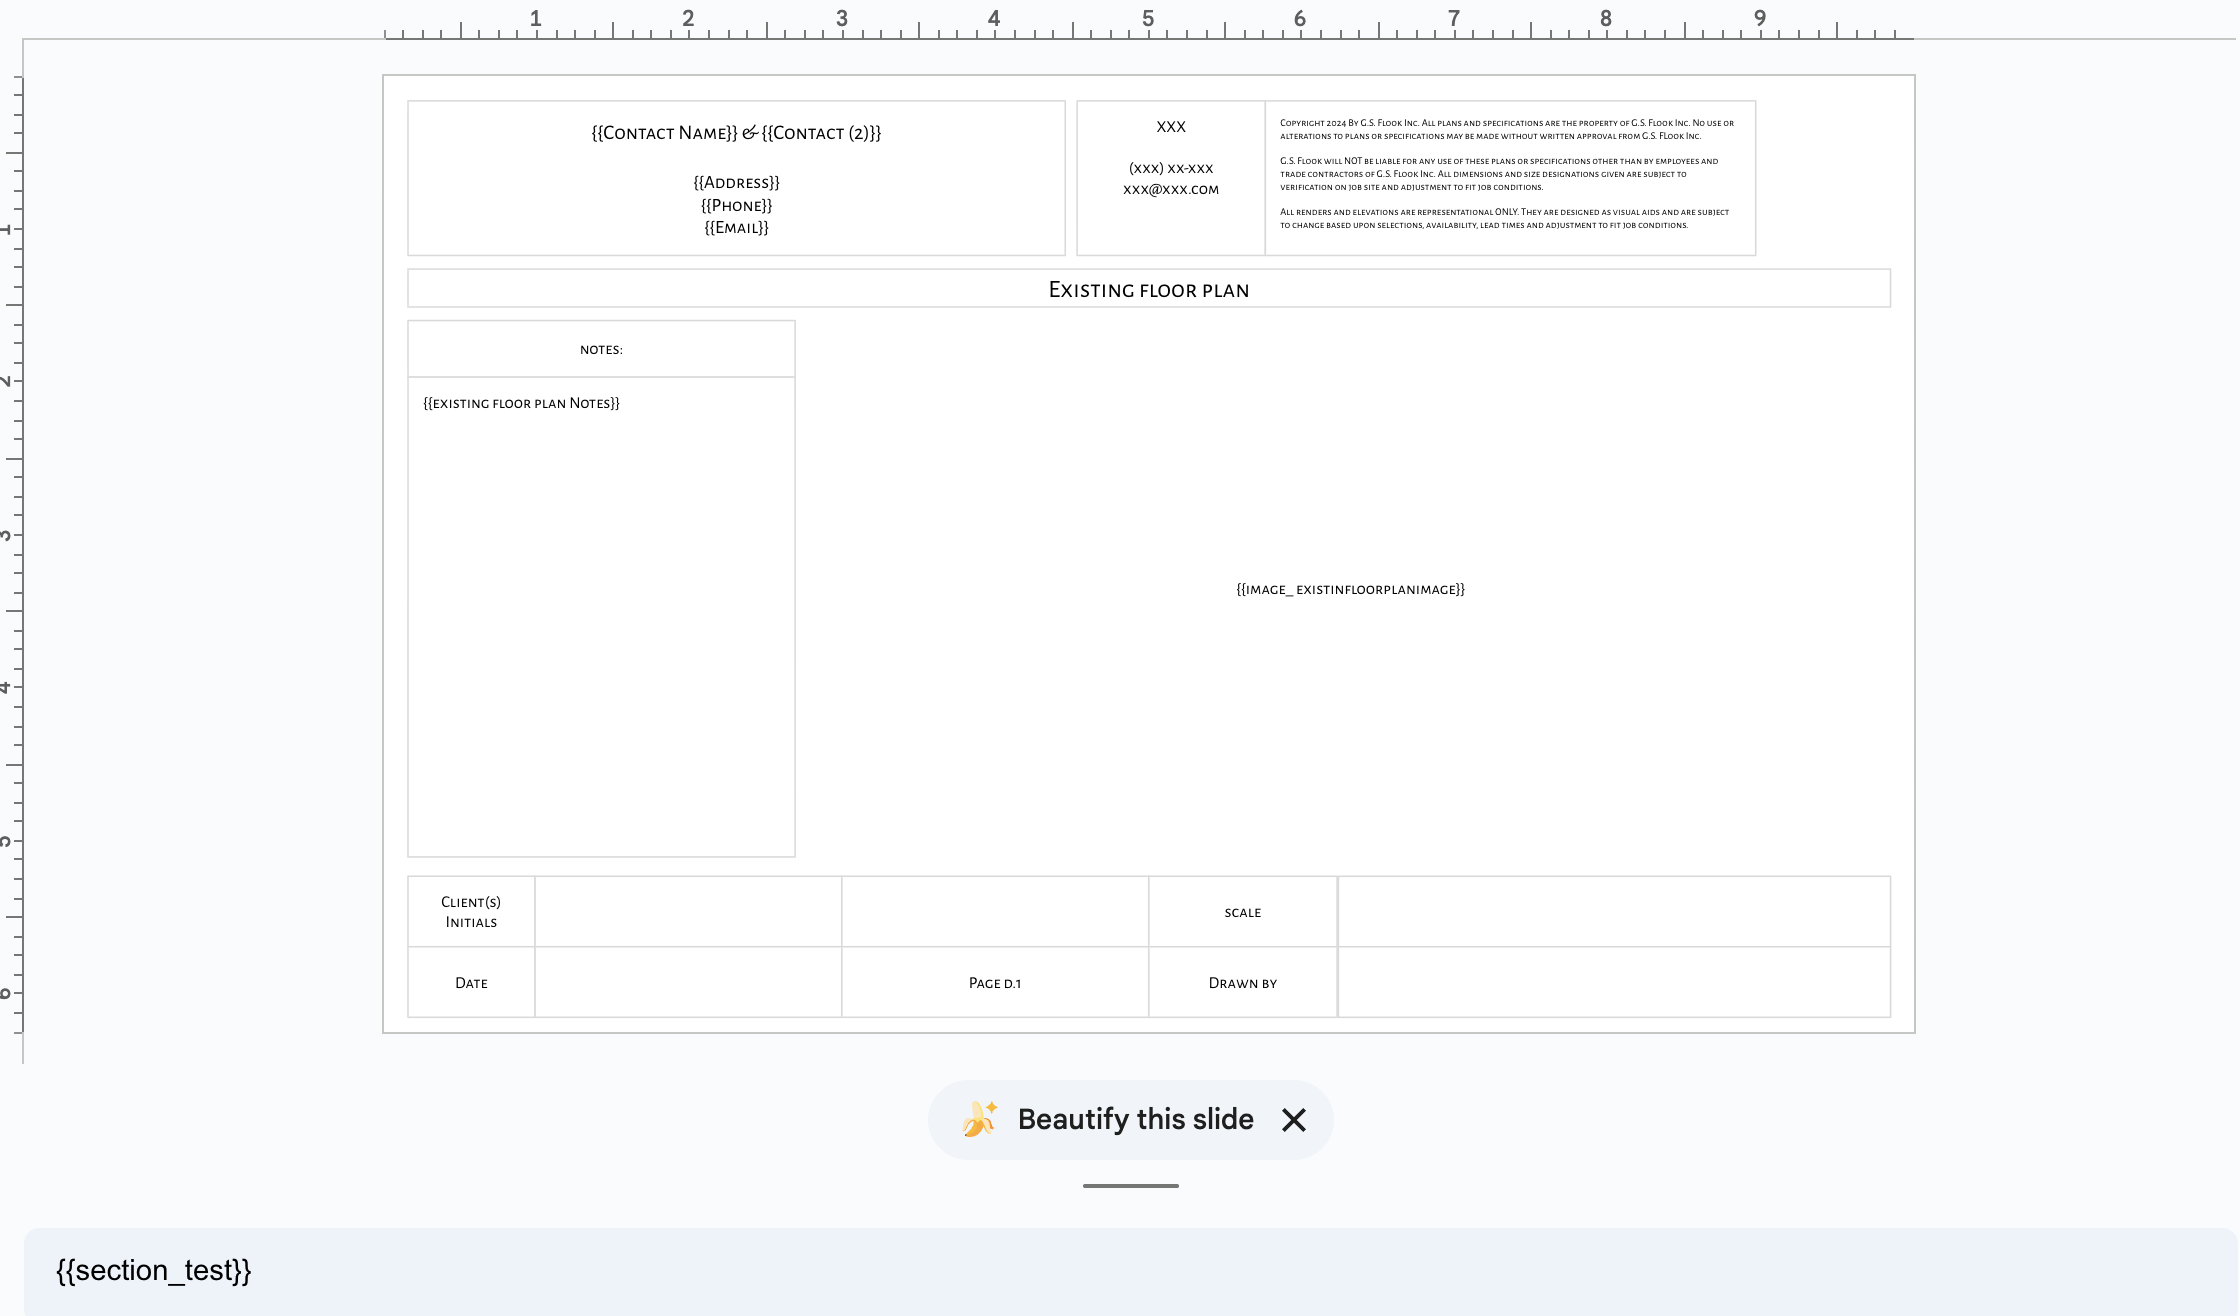Screen dimensions: 2240x1316
Task: Click the Scale label cell
Action: pyautogui.click(x=1242, y=913)
